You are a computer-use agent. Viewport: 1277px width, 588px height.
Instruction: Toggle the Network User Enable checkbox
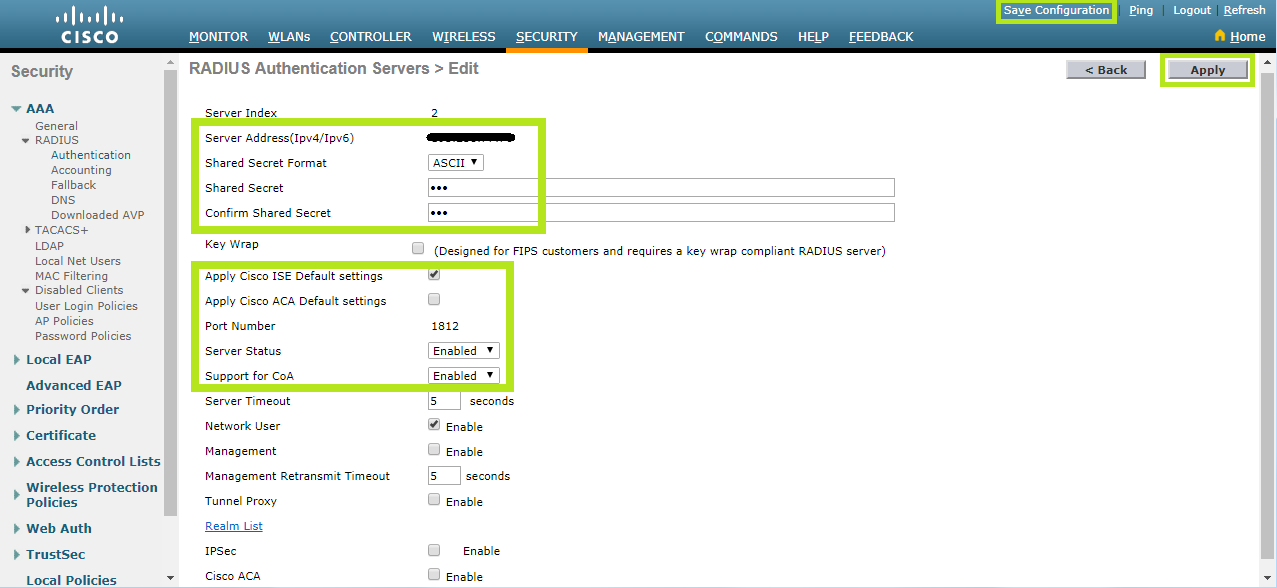[434, 425]
